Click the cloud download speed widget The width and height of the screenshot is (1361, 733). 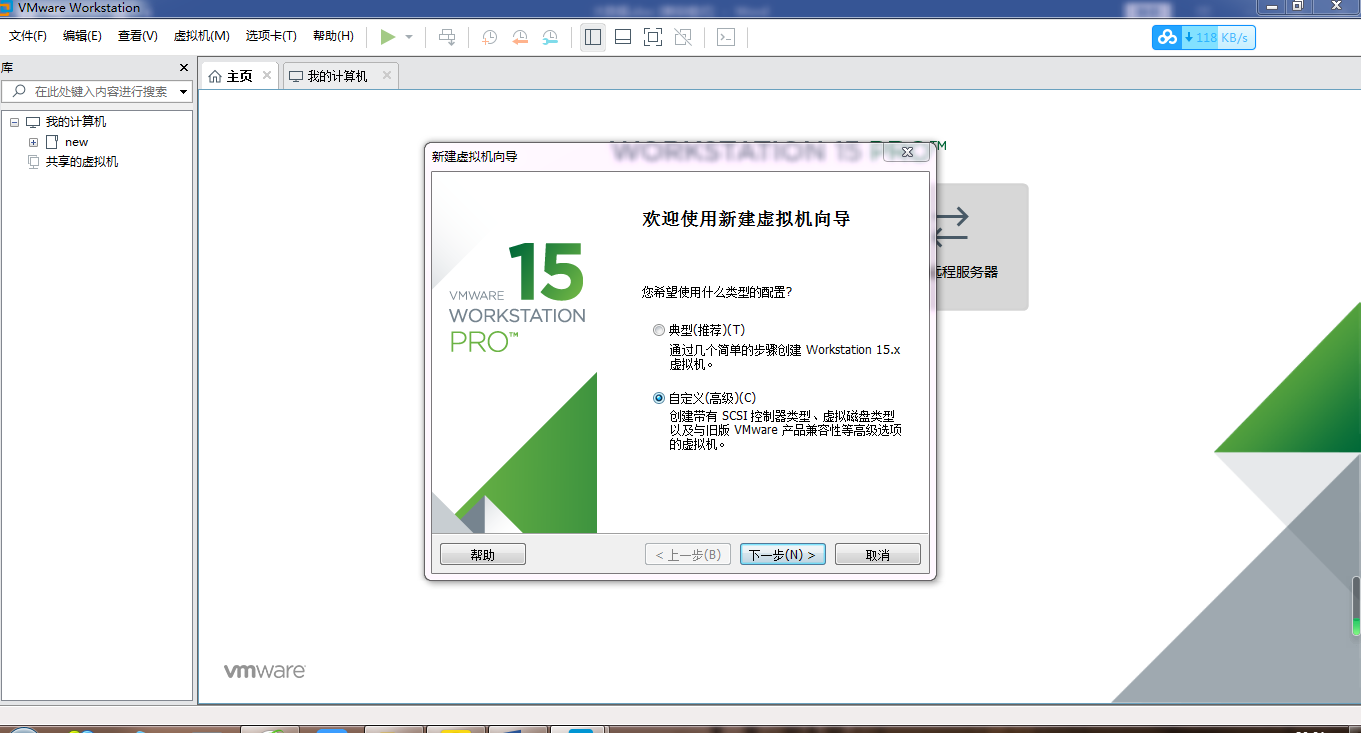click(x=1203, y=37)
